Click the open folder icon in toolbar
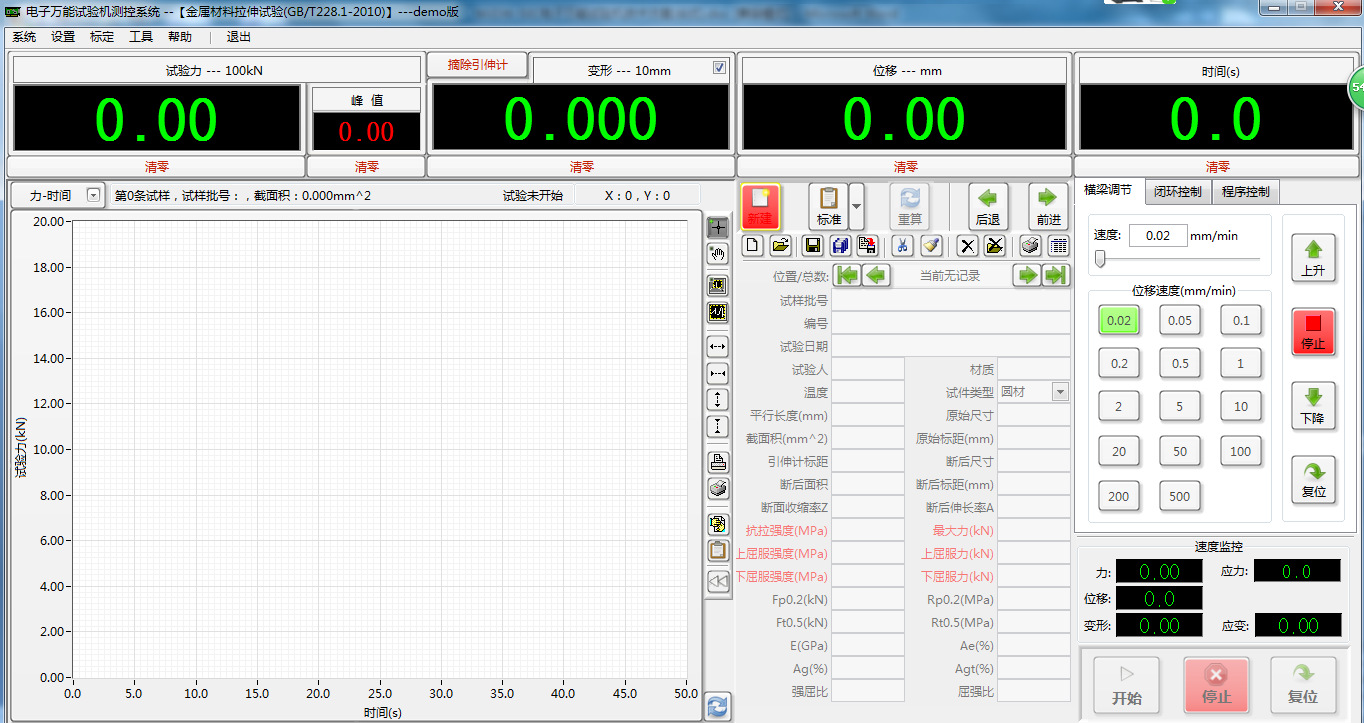The image size is (1364, 723). [x=780, y=246]
